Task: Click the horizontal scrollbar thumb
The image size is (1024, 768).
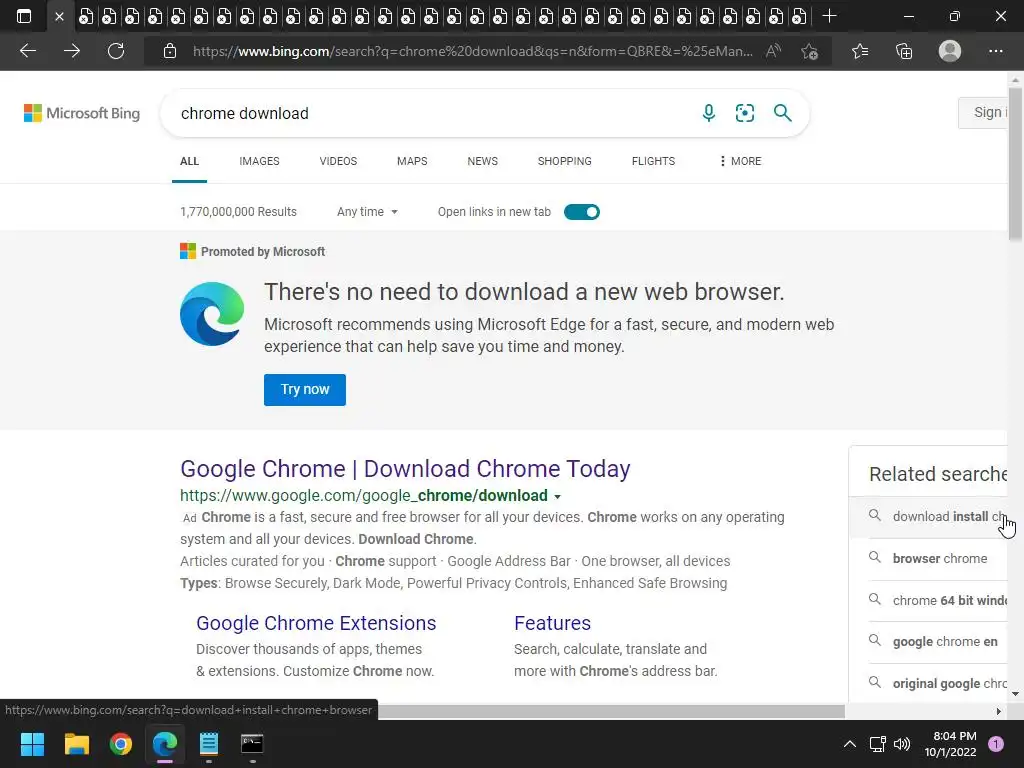Action: (611, 711)
